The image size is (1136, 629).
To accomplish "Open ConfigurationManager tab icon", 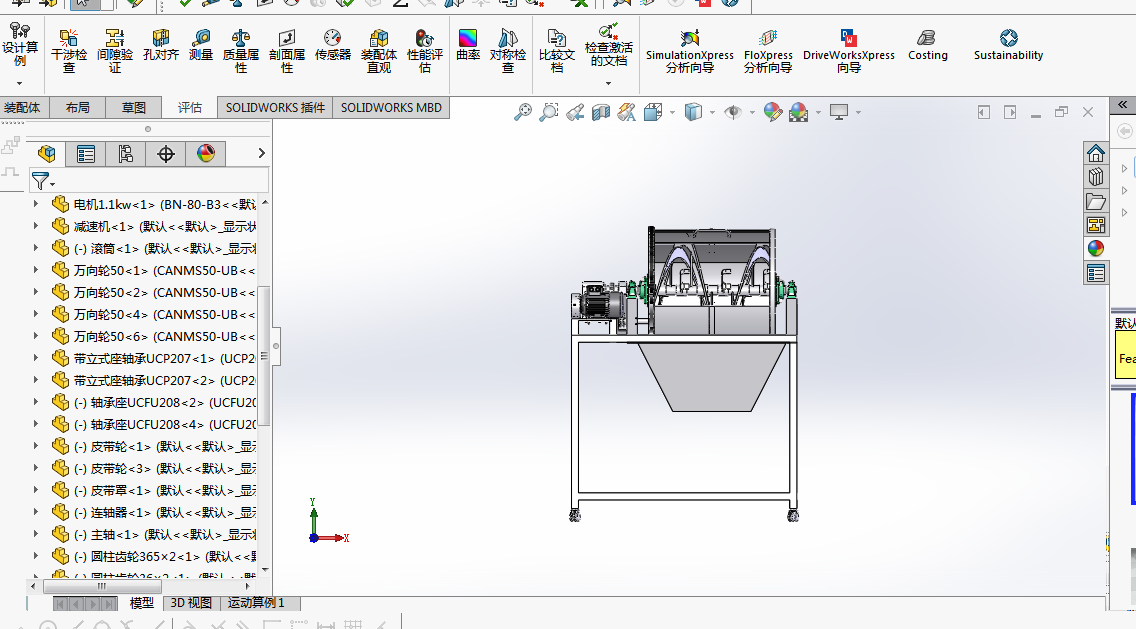I will click(x=125, y=154).
